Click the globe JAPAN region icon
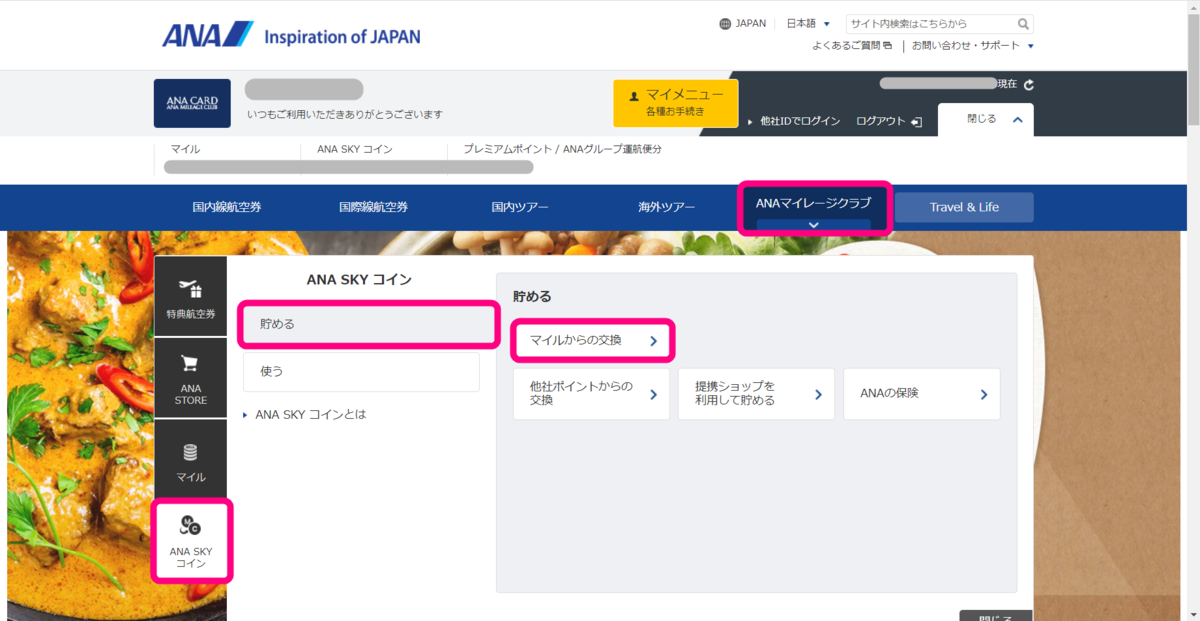Screen dimensions: 1200x621 point(725,24)
